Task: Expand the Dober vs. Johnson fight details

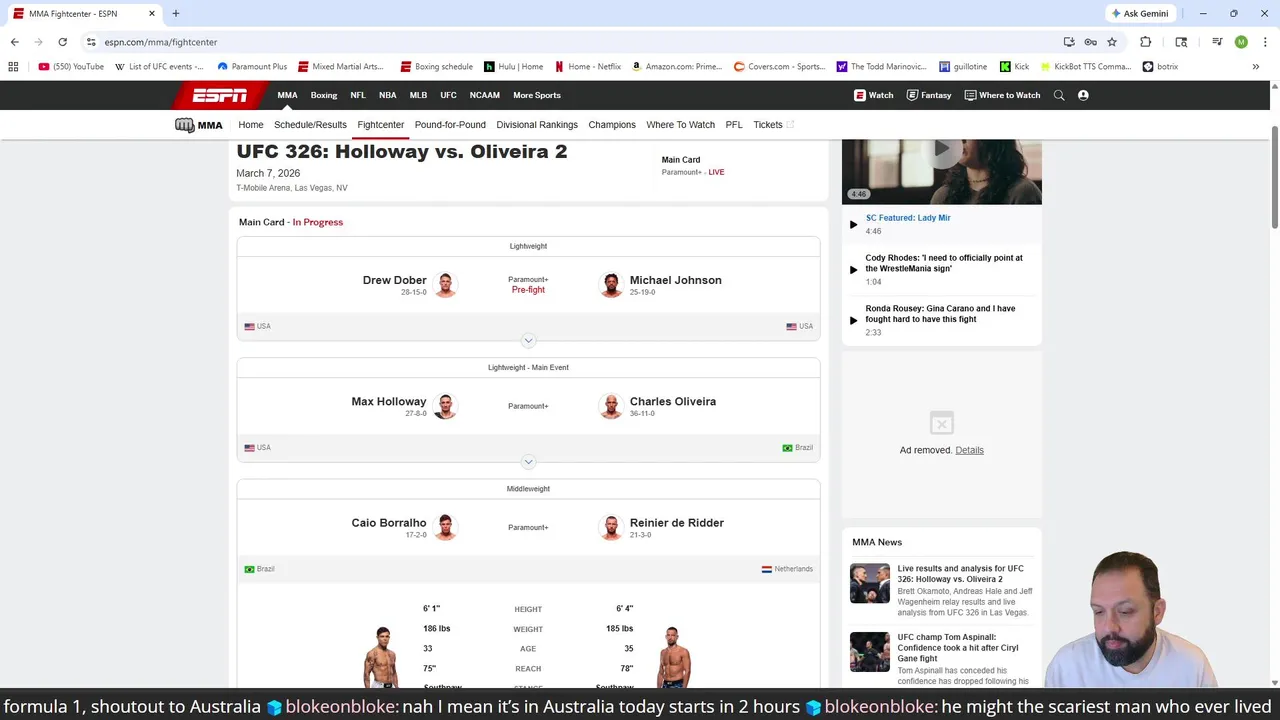Action: pos(528,341)
